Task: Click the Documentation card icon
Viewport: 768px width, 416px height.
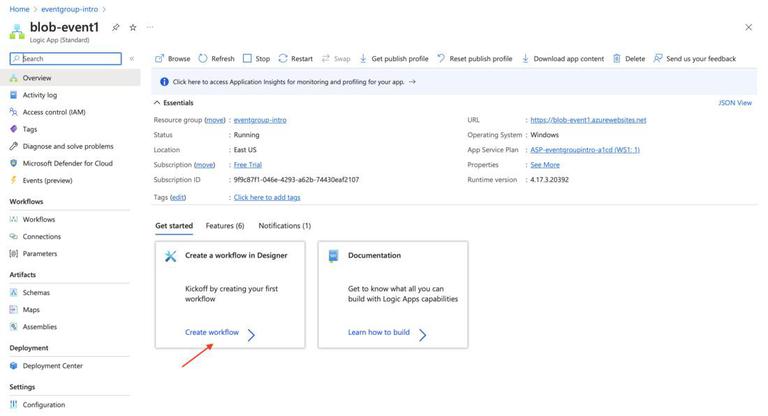Action: point(333,256)
